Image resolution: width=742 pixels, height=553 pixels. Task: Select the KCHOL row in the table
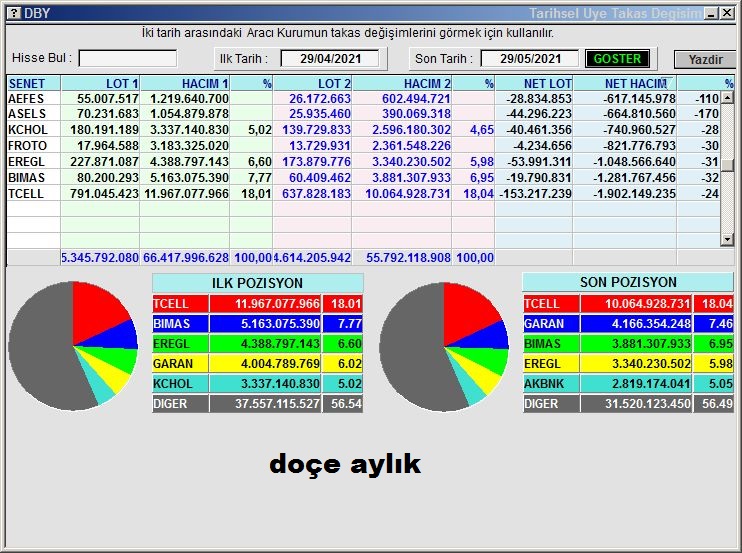tap(363, 130)
